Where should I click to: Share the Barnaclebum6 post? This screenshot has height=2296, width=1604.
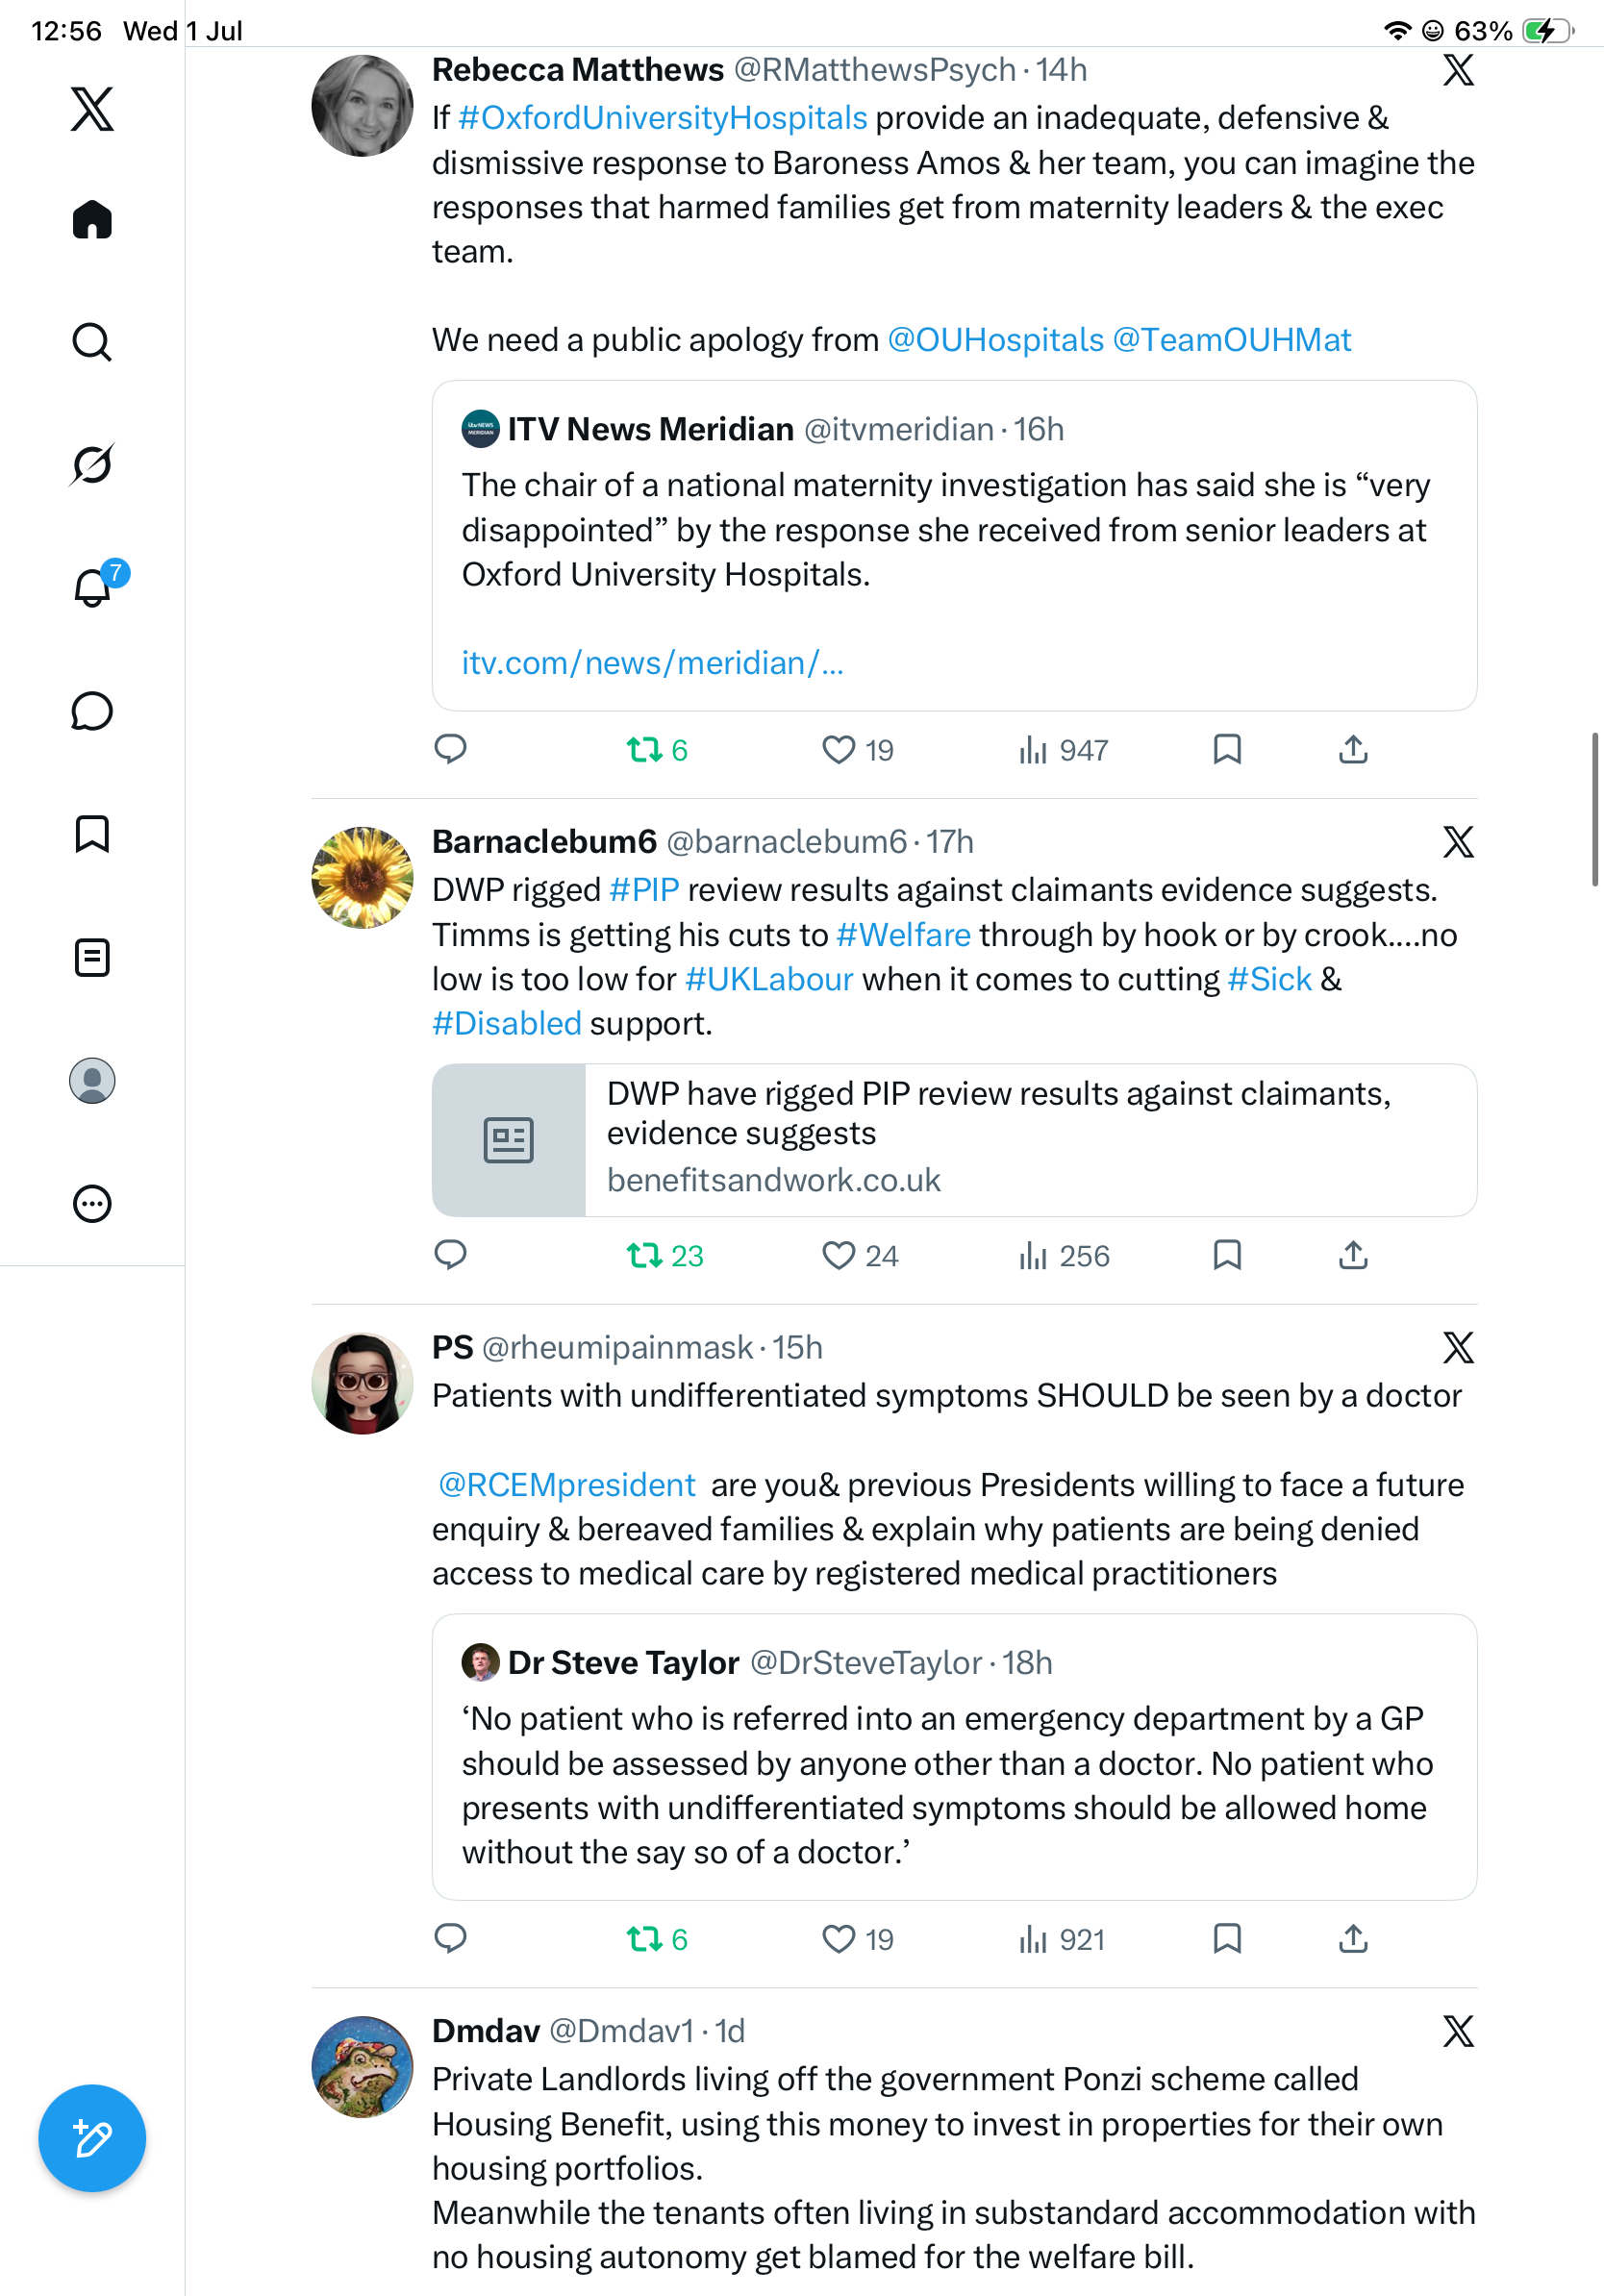tap(1353, 1254)
